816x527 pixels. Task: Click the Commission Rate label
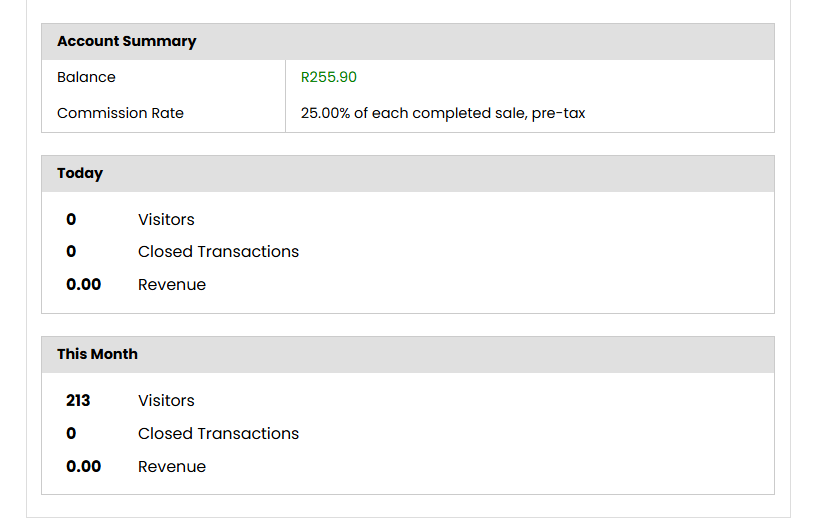tap(120, 114)
